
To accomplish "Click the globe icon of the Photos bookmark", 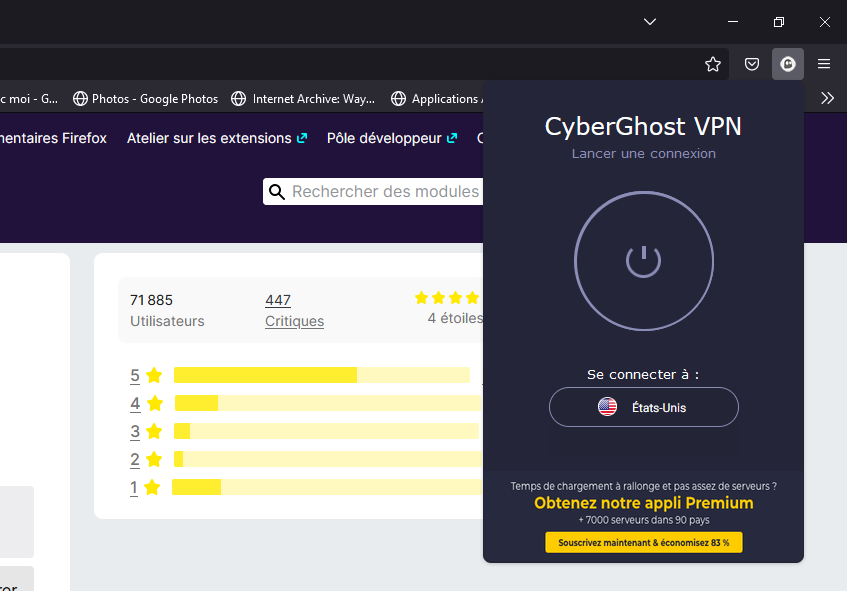I will [x=80, y=99].
